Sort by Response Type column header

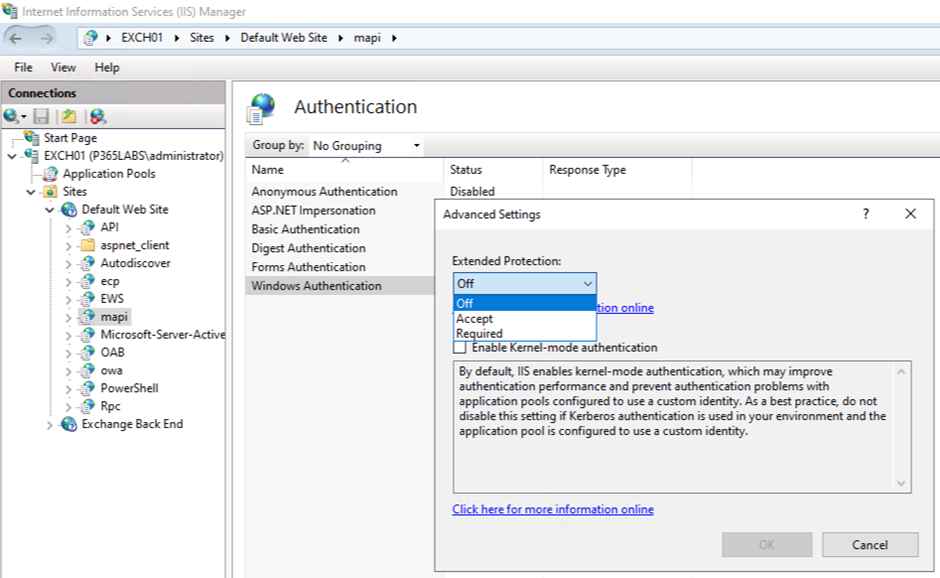(617, 170)
